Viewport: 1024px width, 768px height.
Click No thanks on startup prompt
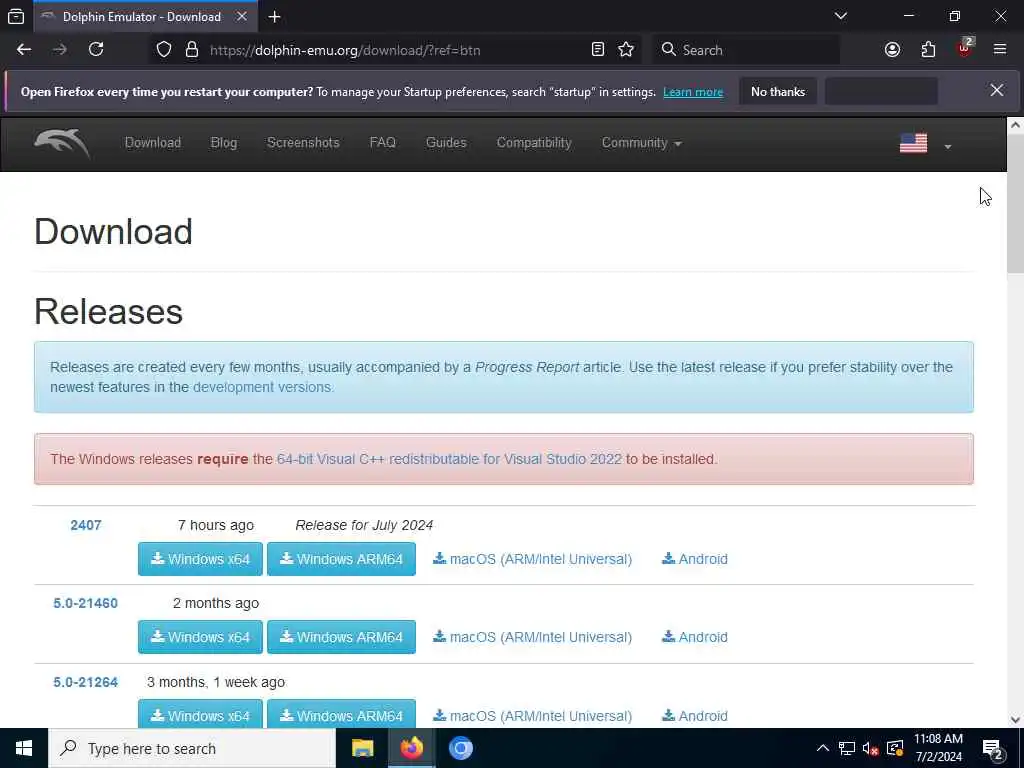coord(778,91)
